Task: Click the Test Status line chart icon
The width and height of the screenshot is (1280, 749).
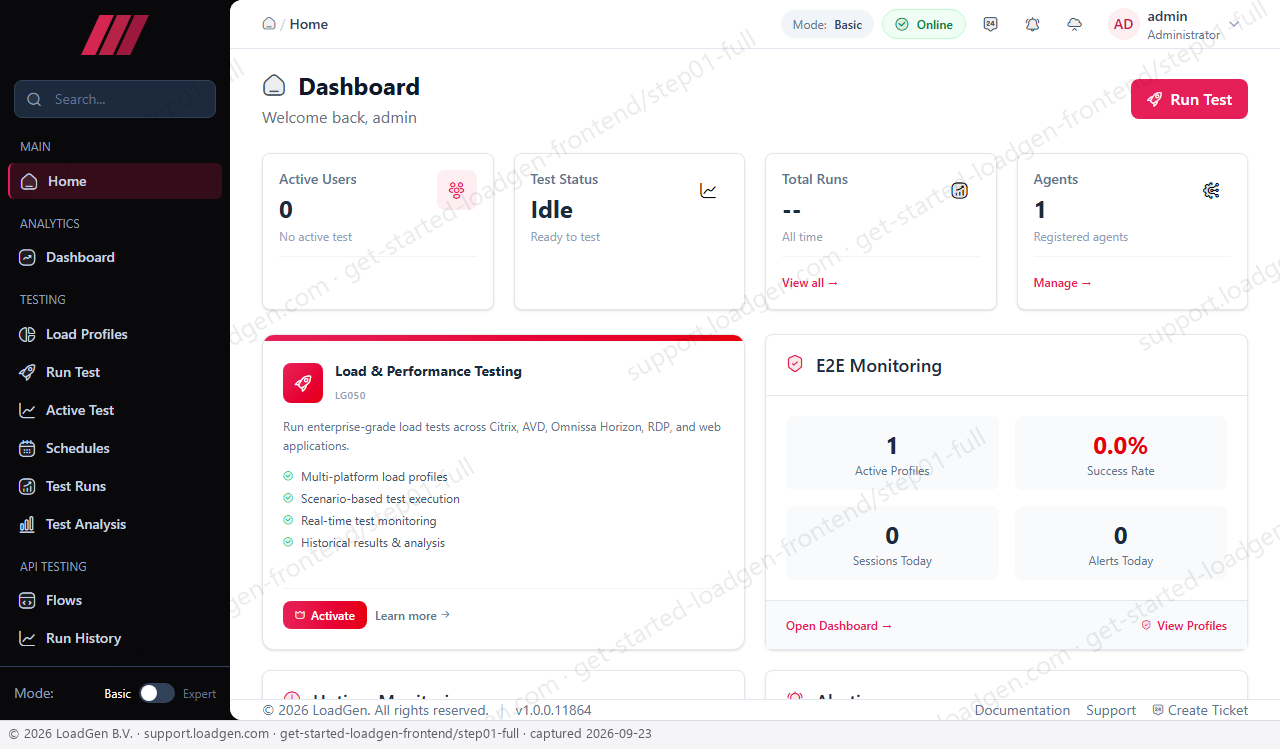Action: click(708, 190)
